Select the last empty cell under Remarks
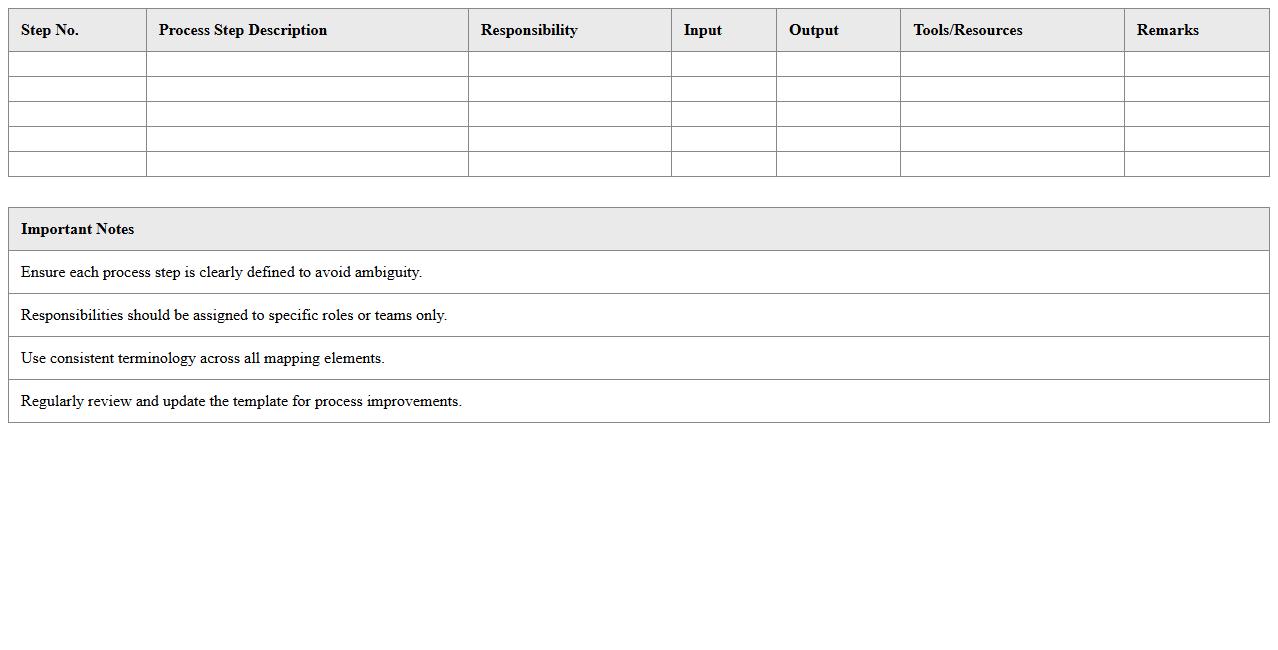 pos(1196,164)
